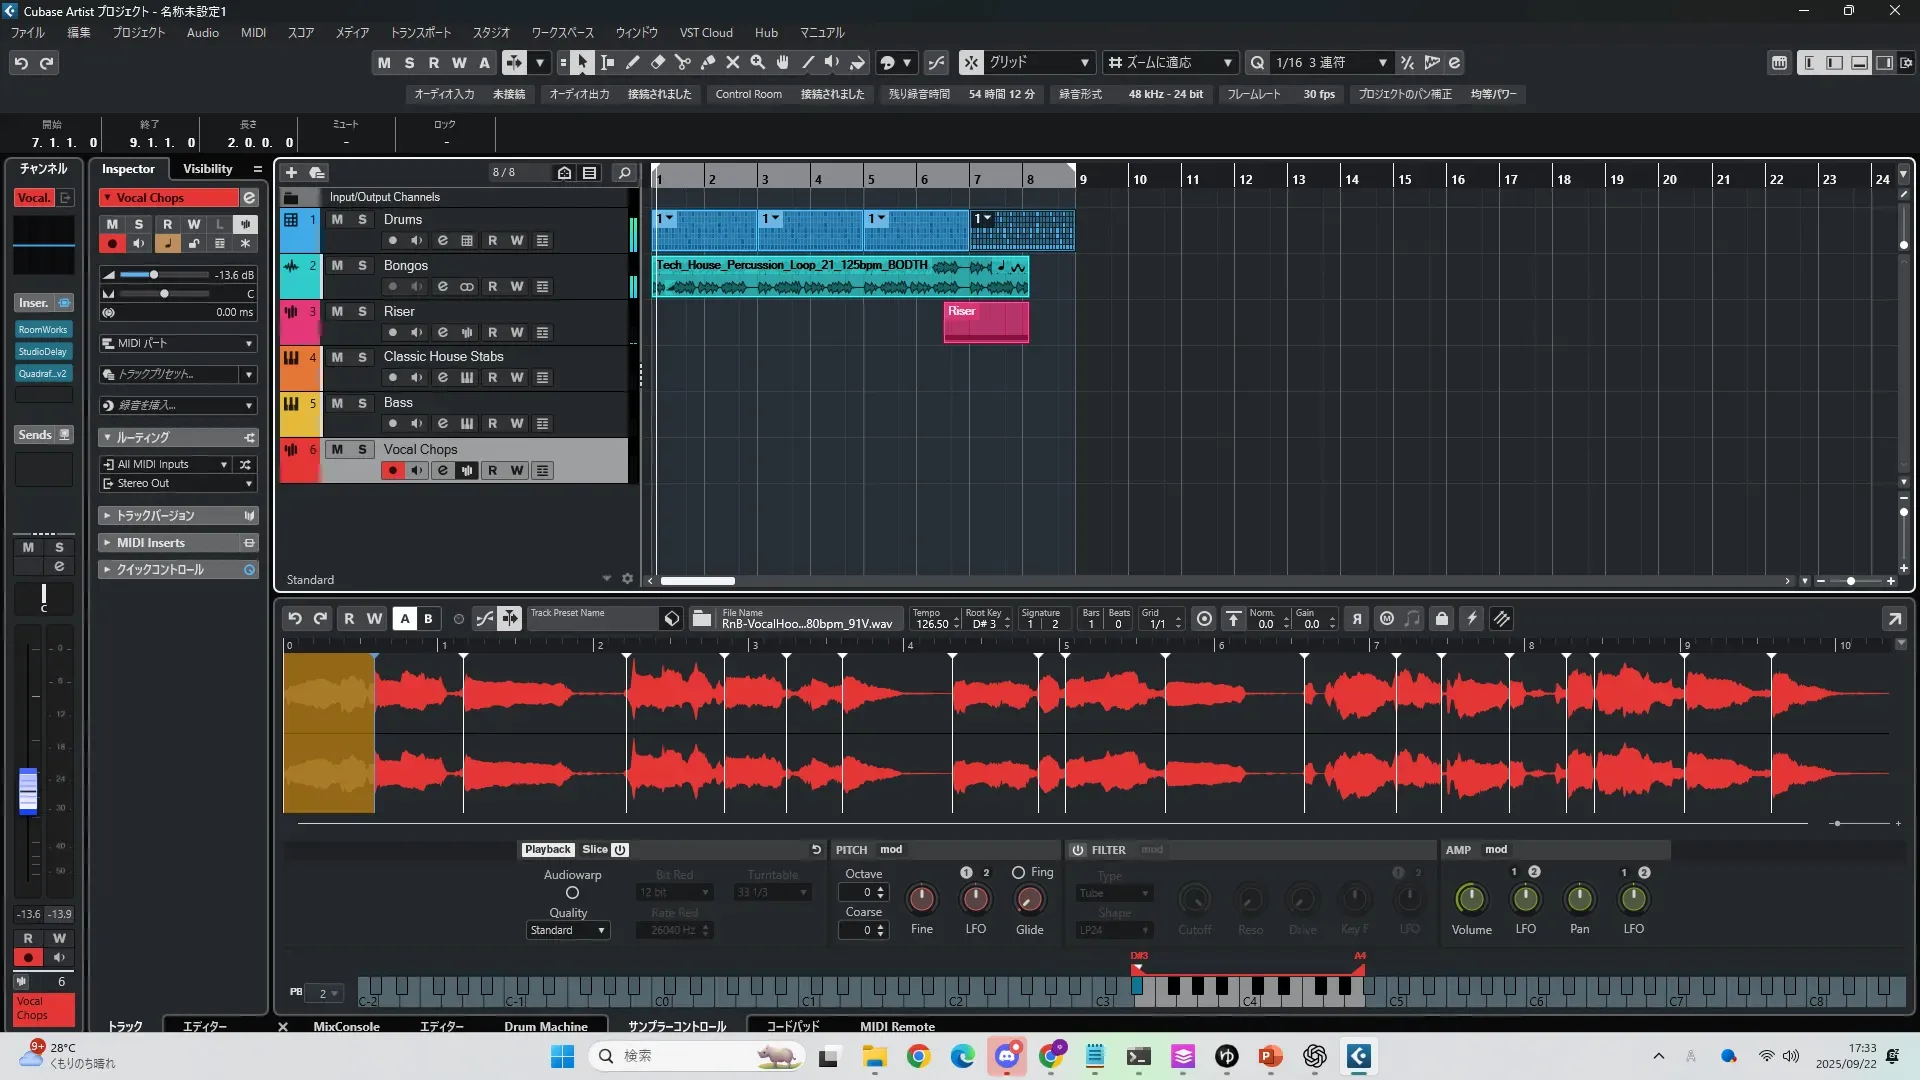Image resolution: width=1920 pixels, height=1080 pixels.
Task: Click the Slice mode button
Action: click(x=595, y=850)
